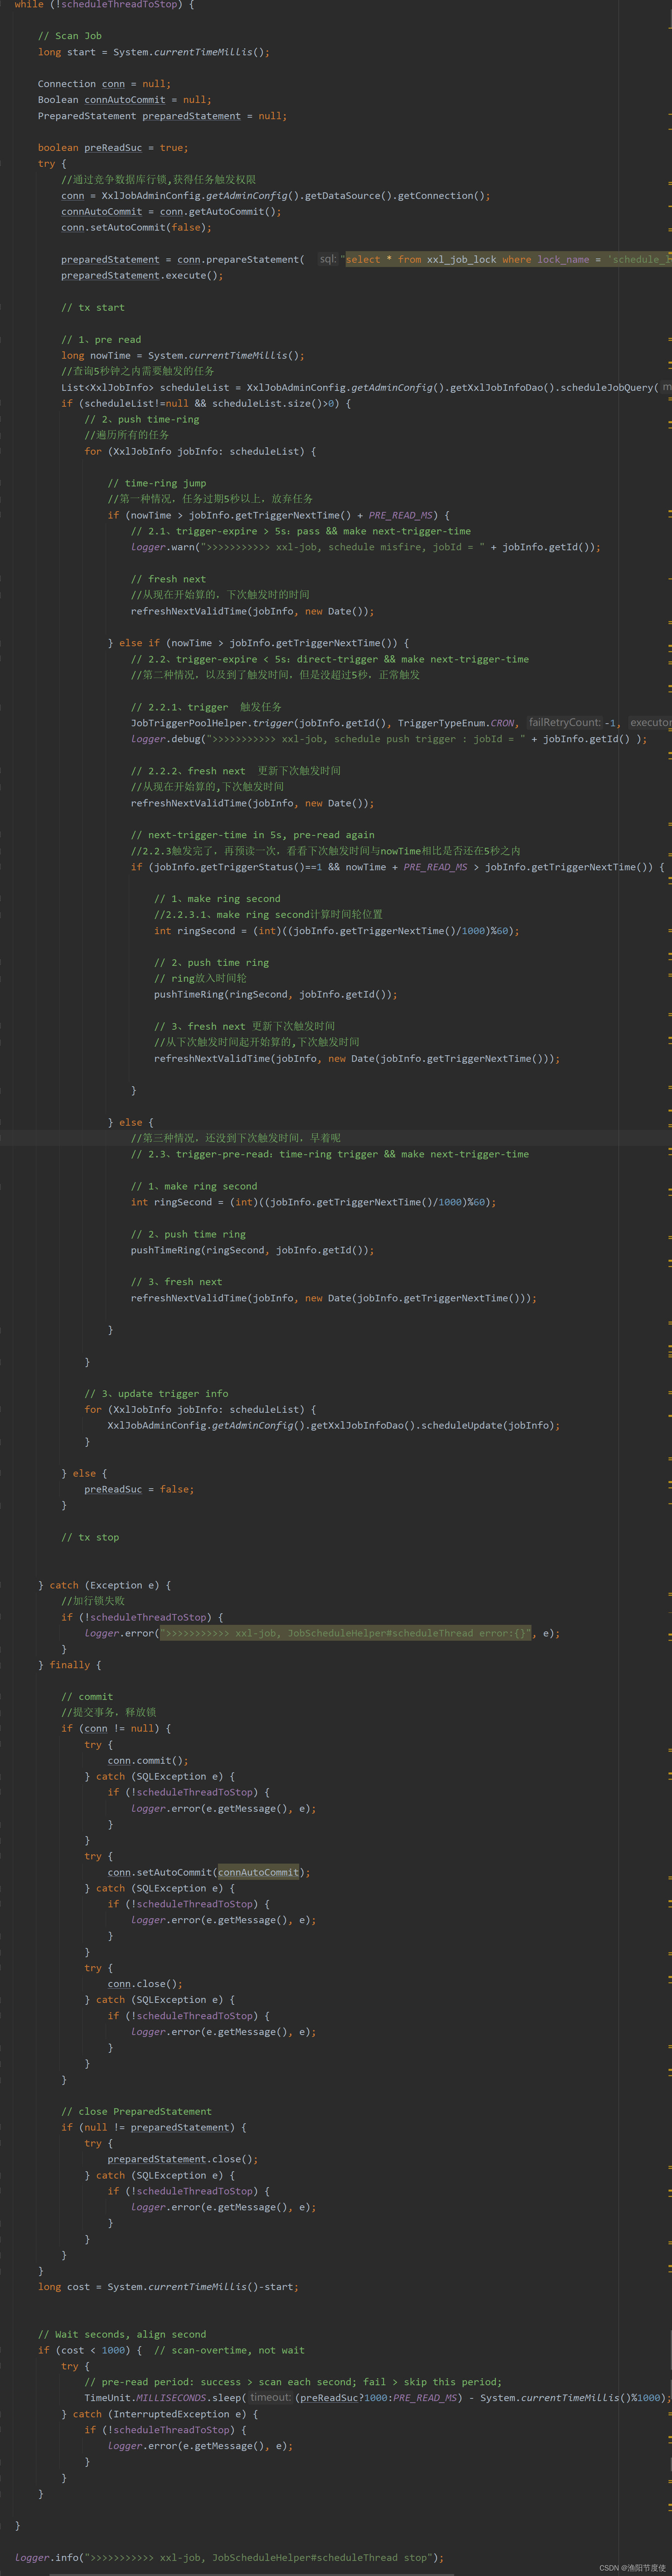This screenshot has width=672, height=2576.
Task: Click the 'long start = System.currentTimeMillis();' line
Action: pos(154,52)
